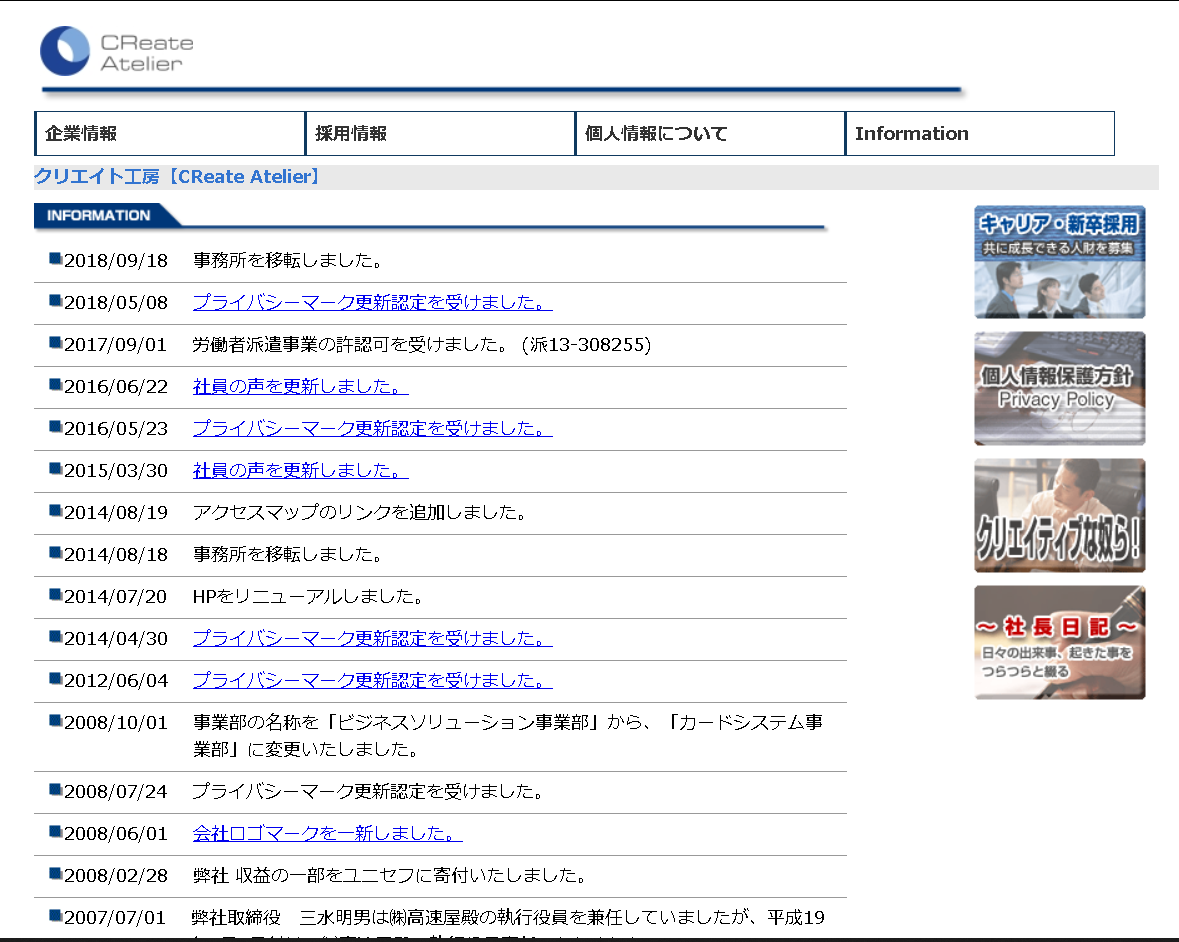
Task: Open 社員の声を更新しました link dated 2016/06/22
Action: [x=299, y=386]
